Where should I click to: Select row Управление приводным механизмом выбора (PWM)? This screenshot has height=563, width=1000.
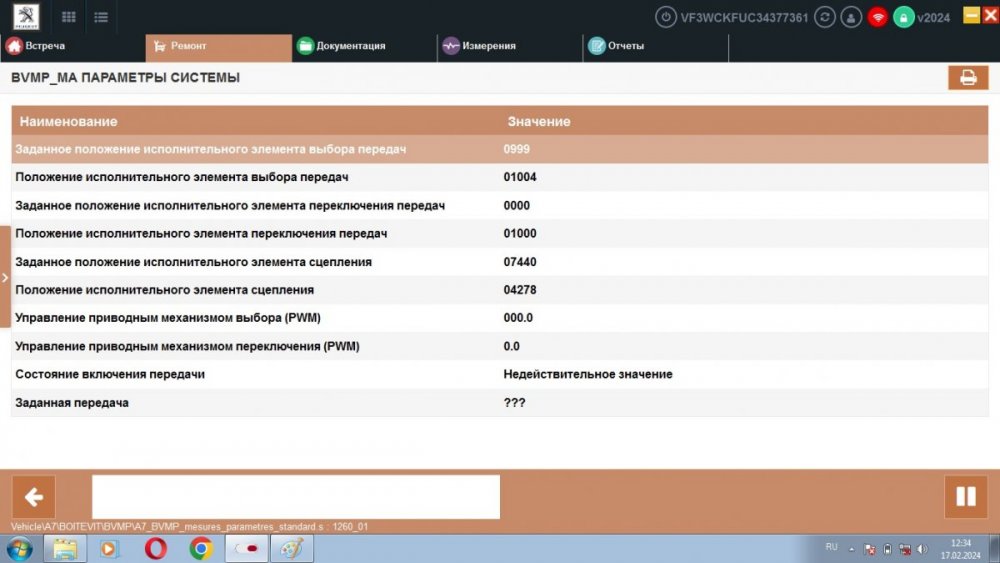coord(500,318)
